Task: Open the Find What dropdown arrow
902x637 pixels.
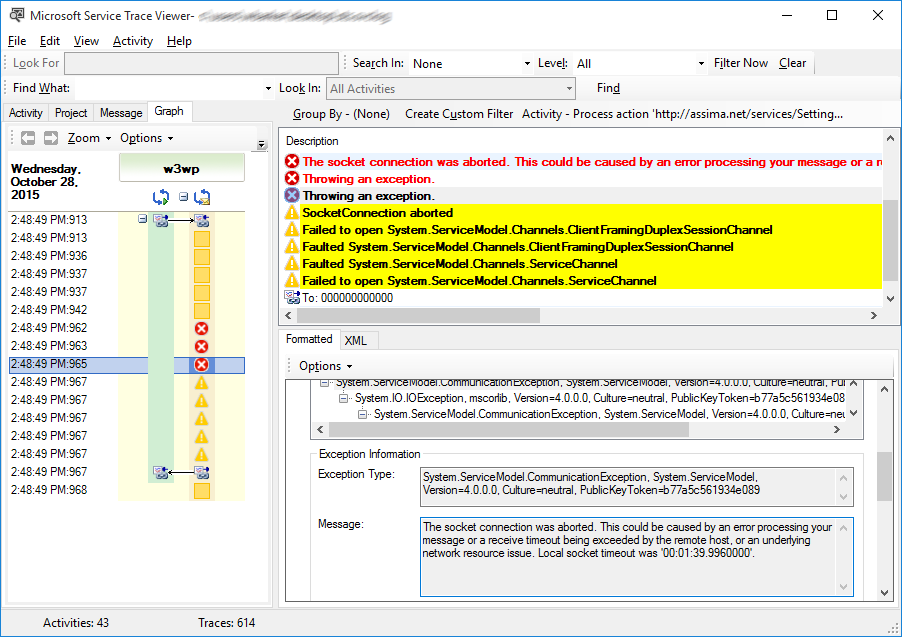Action: click(x=268, y=89)
